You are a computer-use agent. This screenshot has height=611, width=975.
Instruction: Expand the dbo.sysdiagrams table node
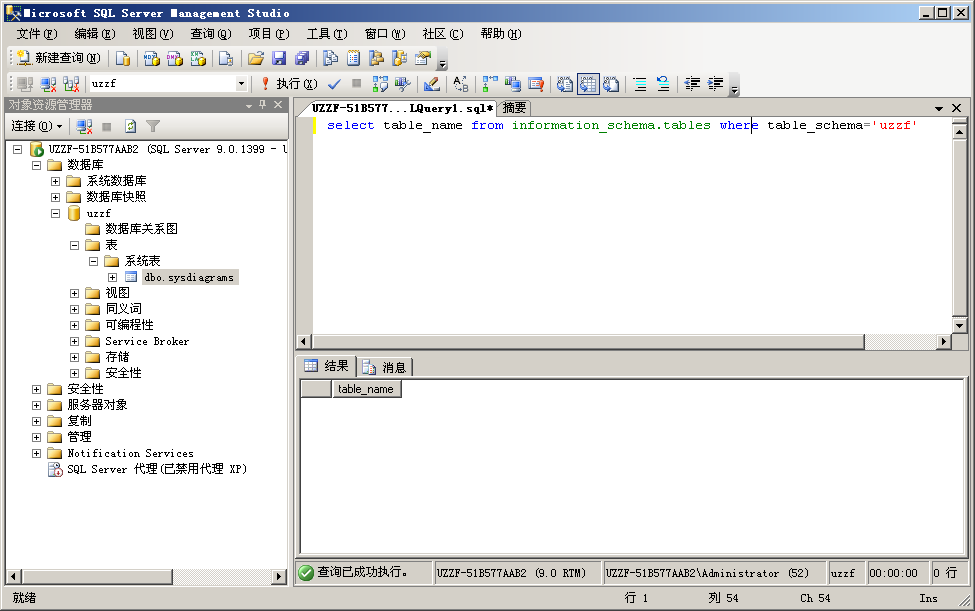click(x=113, y=278)
